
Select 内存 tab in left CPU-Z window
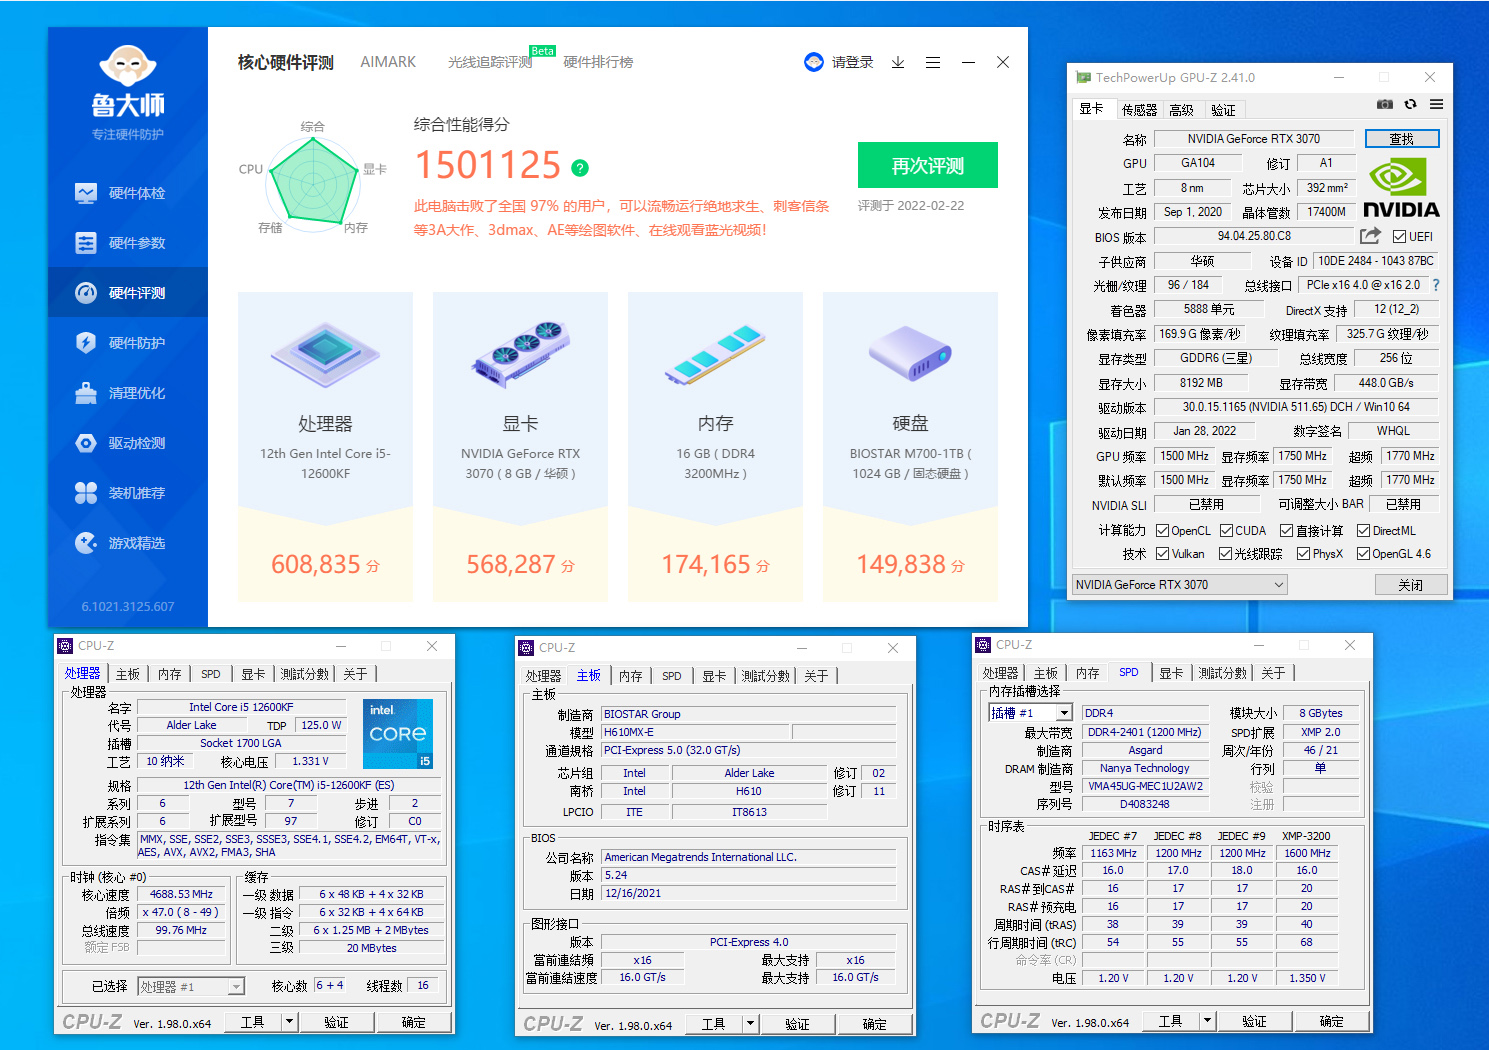pyautogui.click(x=170, y=674)
